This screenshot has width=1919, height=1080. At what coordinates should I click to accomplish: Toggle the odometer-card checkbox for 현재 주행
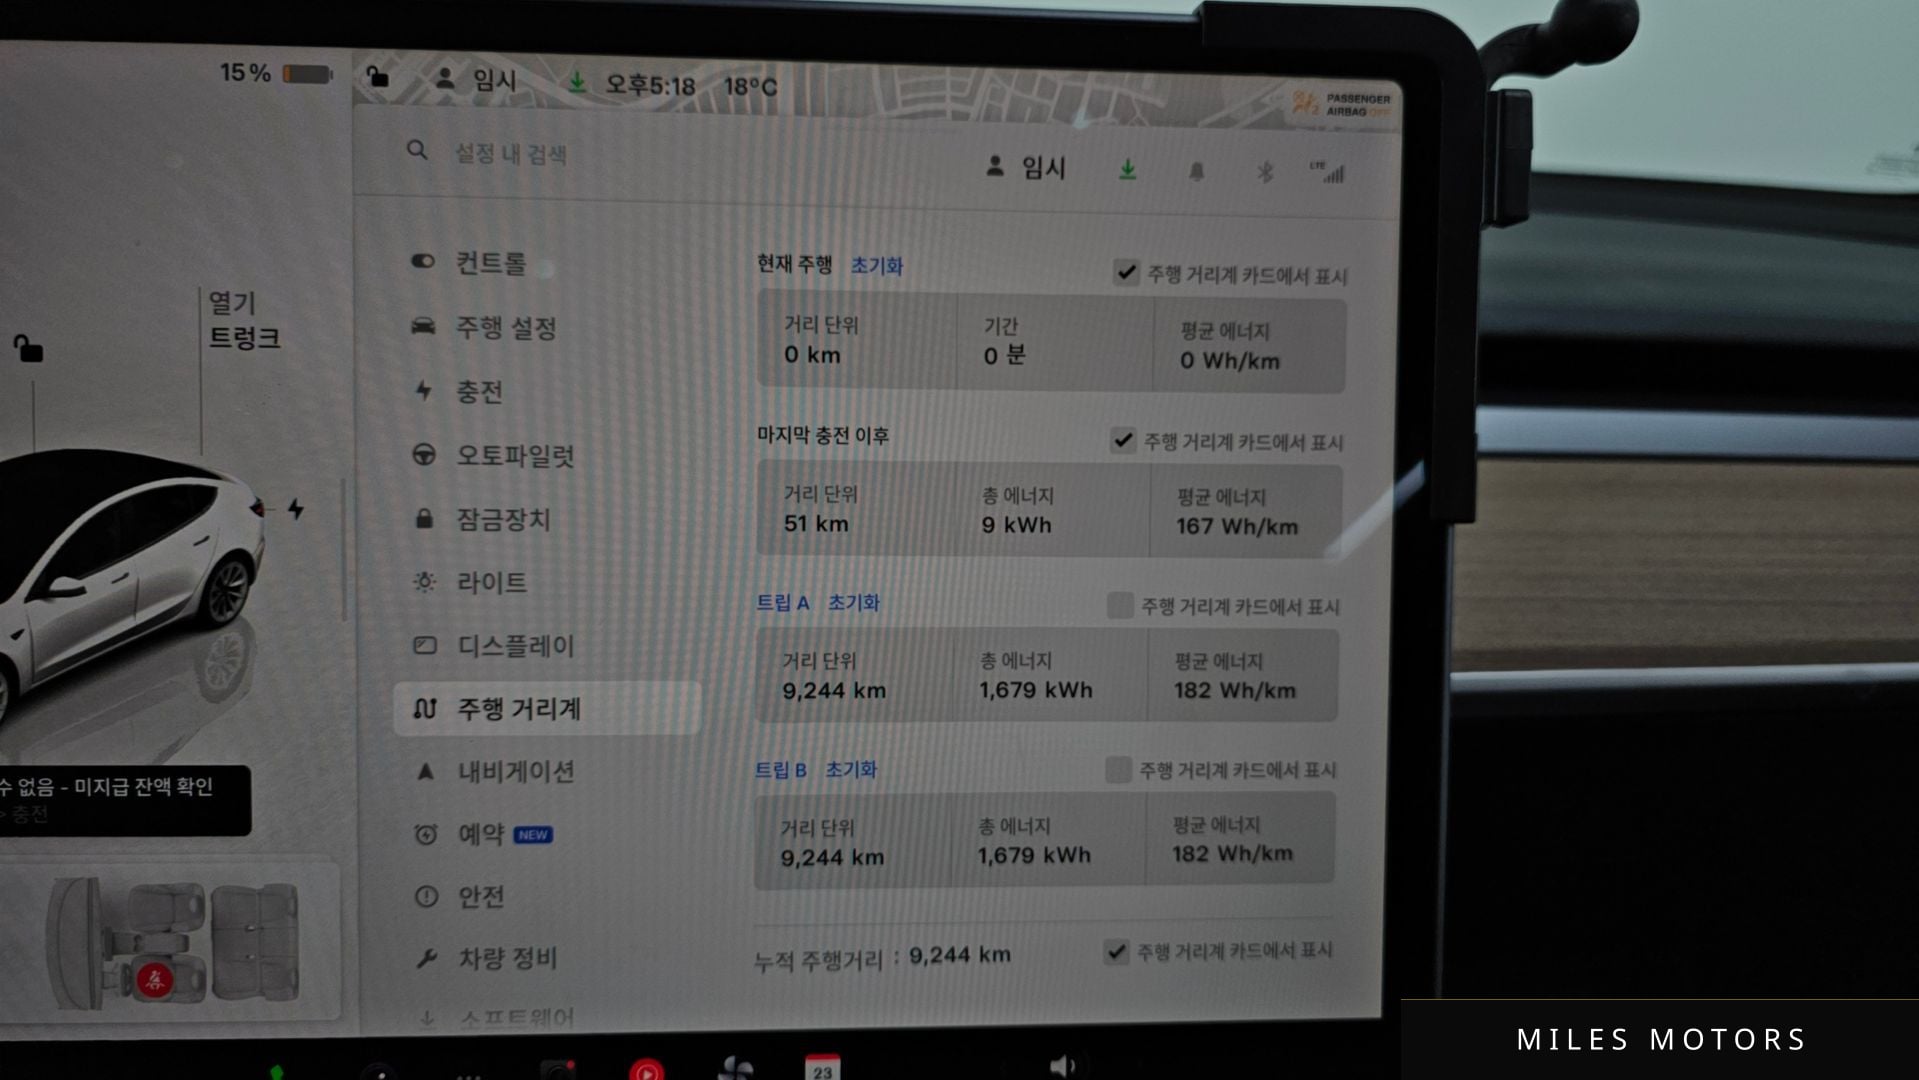click(1126, 272)
